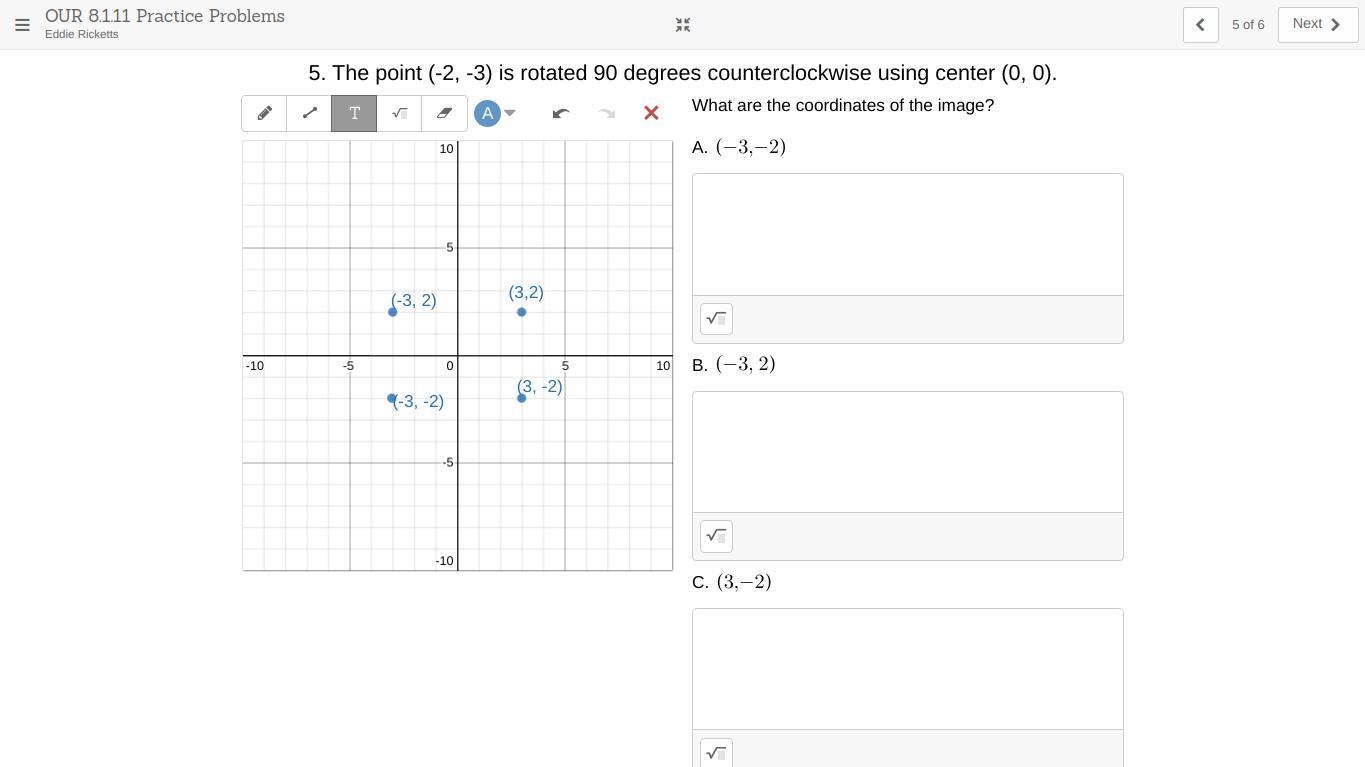Click the answer A text box
This screenshot has width=1365, height=767.
[x=907, y=234]
